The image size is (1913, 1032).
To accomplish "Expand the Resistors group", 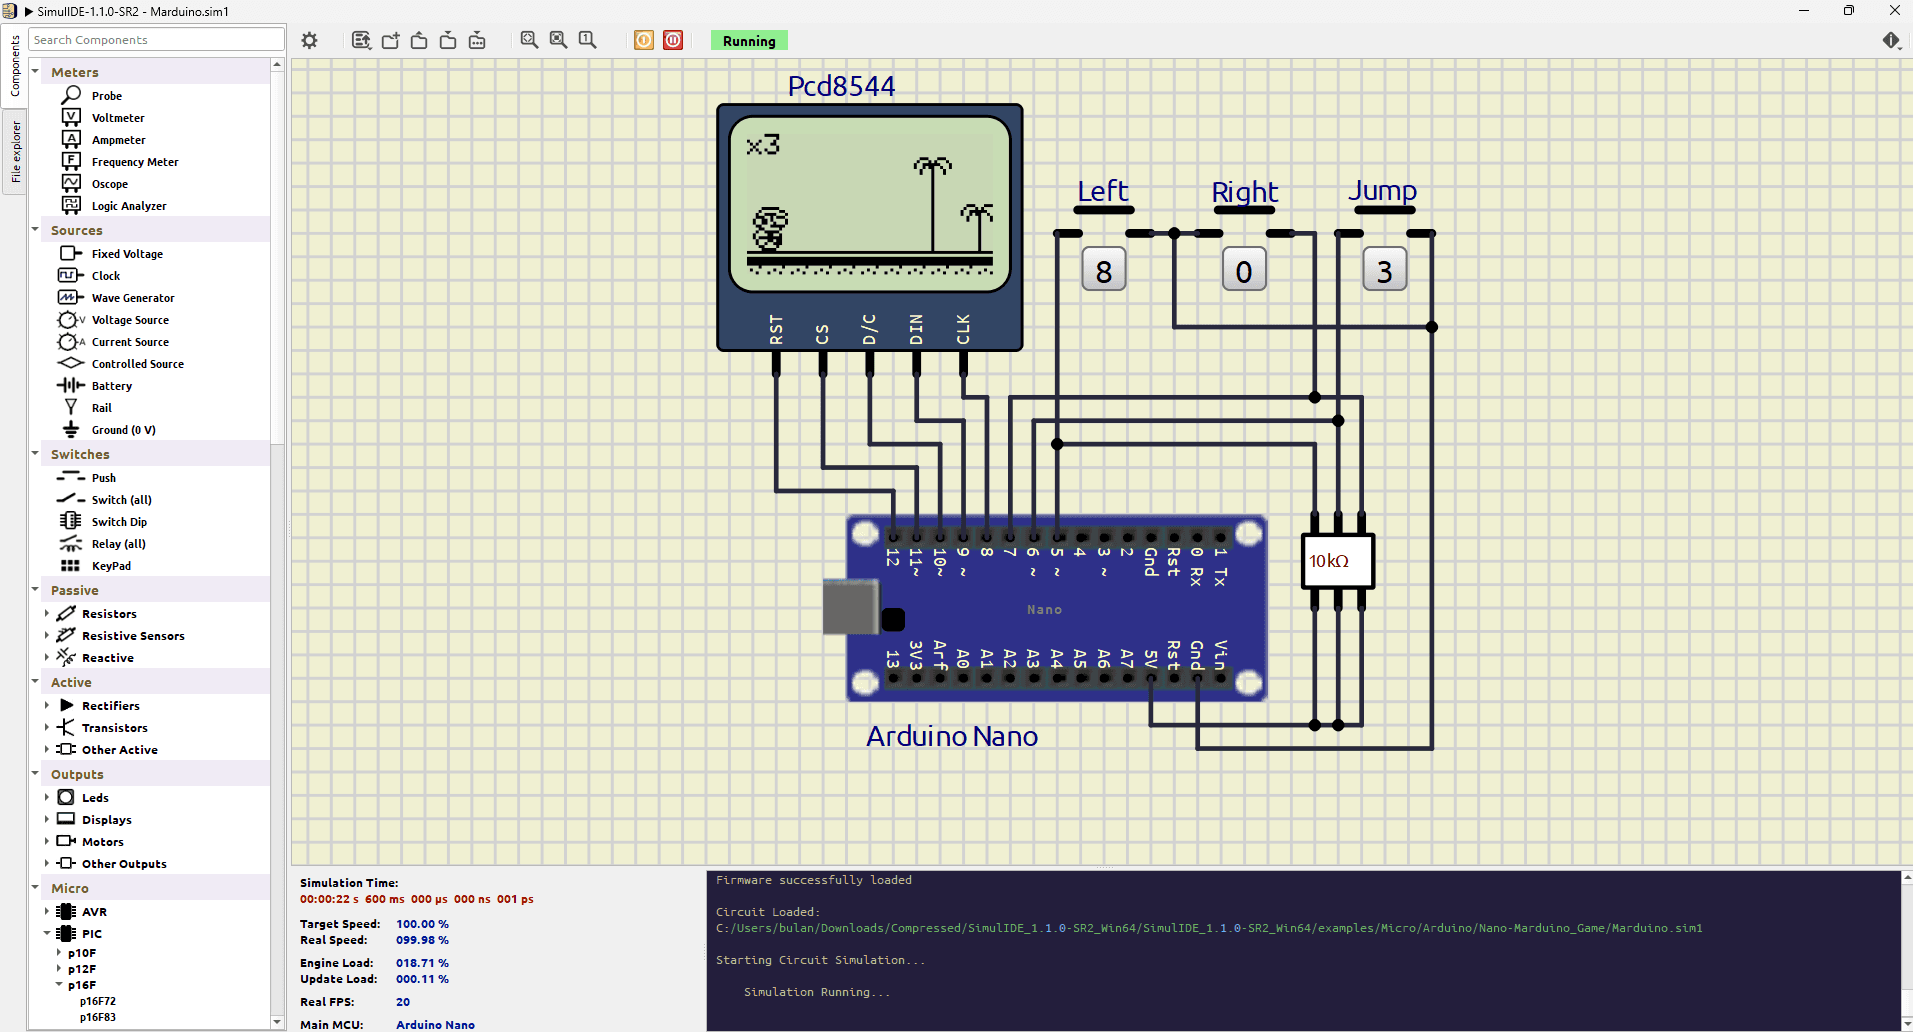I will click(x=47, y=613).
